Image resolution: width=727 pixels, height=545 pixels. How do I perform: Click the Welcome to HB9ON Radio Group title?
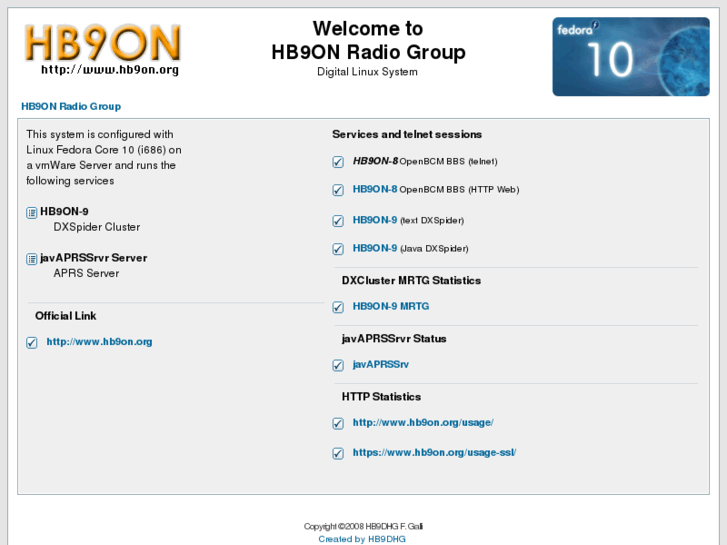pyautogui.click(x=368, y=40)
